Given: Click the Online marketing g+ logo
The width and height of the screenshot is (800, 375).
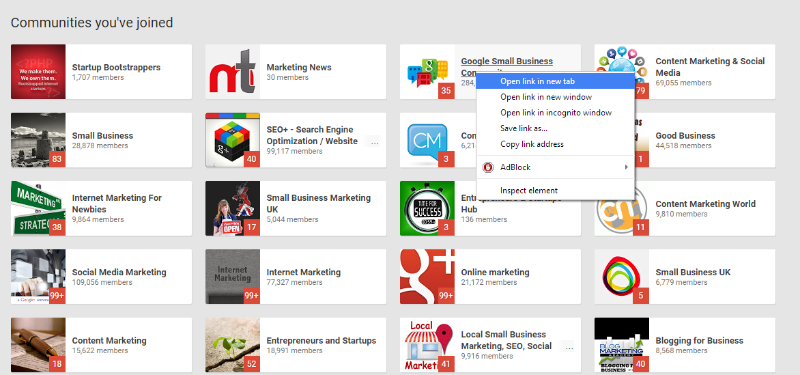Looking at the screenshot, I should click(x=427, y=277).
